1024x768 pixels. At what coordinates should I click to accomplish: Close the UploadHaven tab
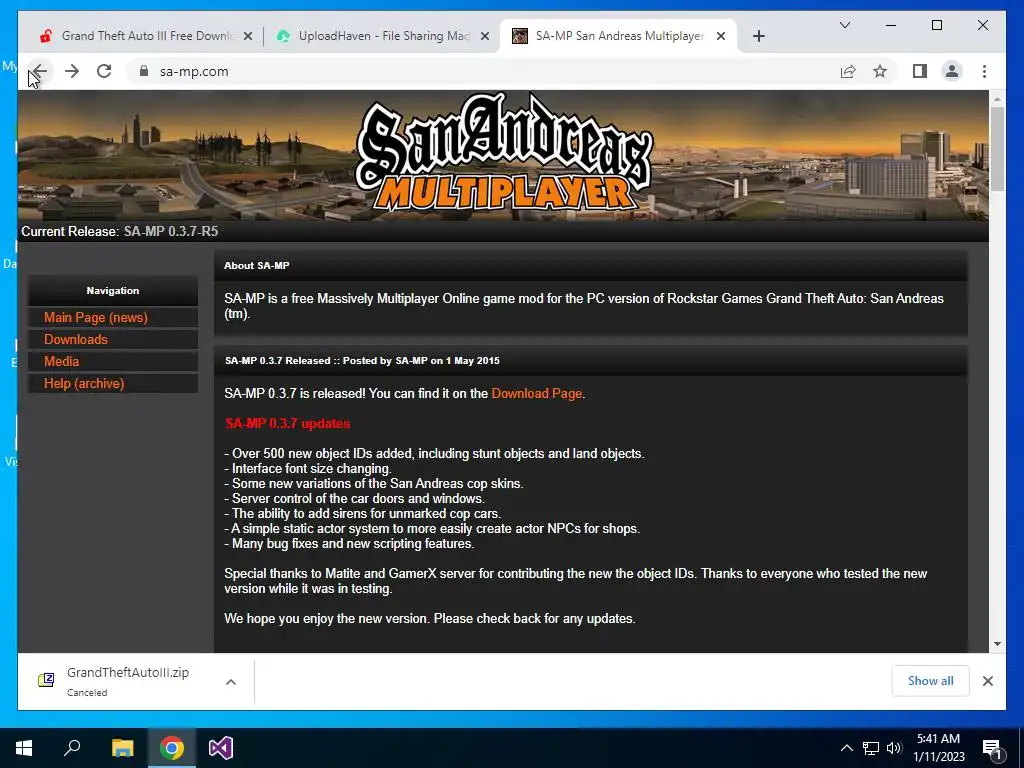click(485, 36)
